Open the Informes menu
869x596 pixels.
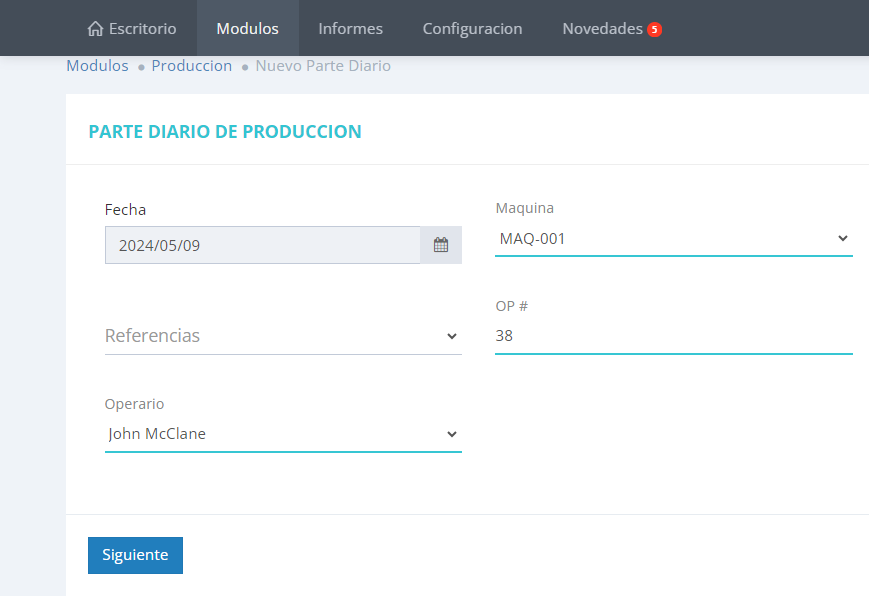350,29
